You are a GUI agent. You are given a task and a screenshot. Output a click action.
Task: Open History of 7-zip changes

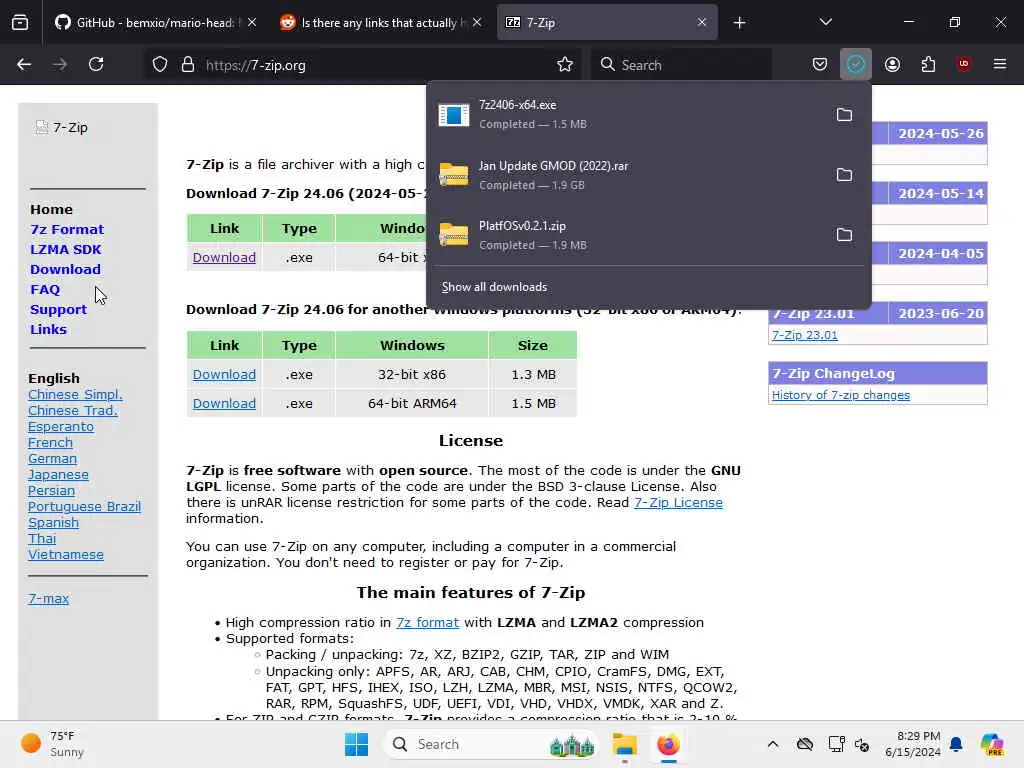pos(840,395)
